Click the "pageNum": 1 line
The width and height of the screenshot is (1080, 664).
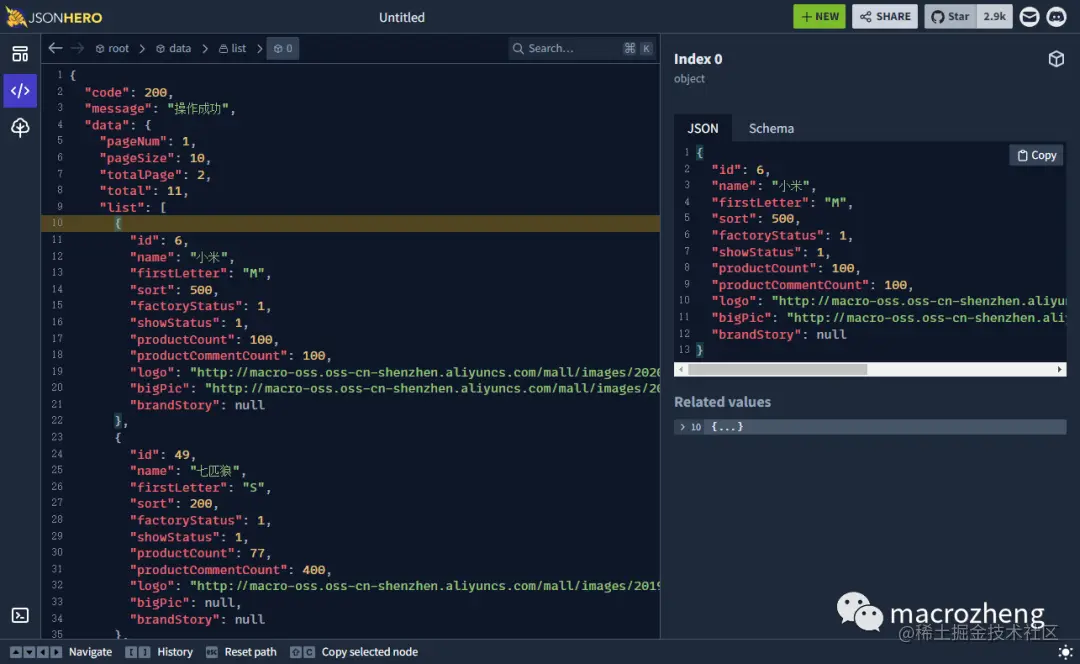coord(147,142)
